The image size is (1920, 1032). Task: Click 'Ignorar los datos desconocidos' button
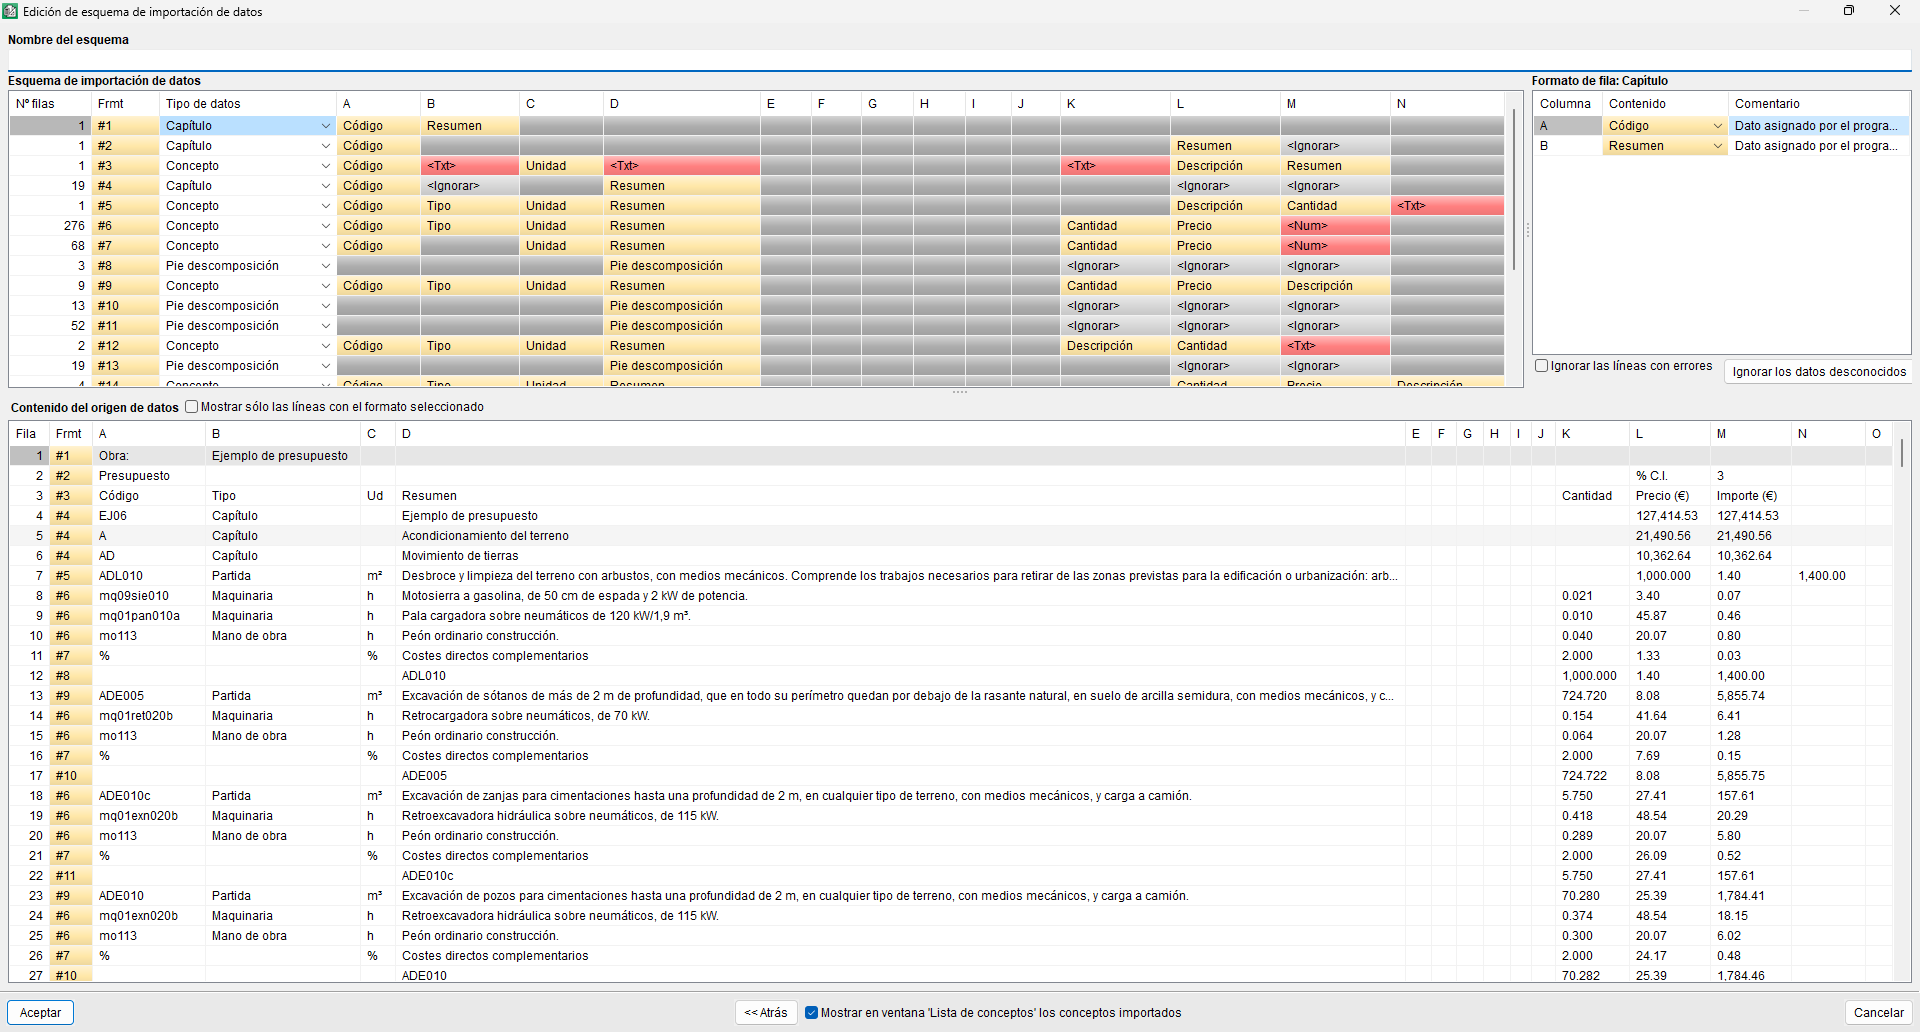tap(1819, 372)
